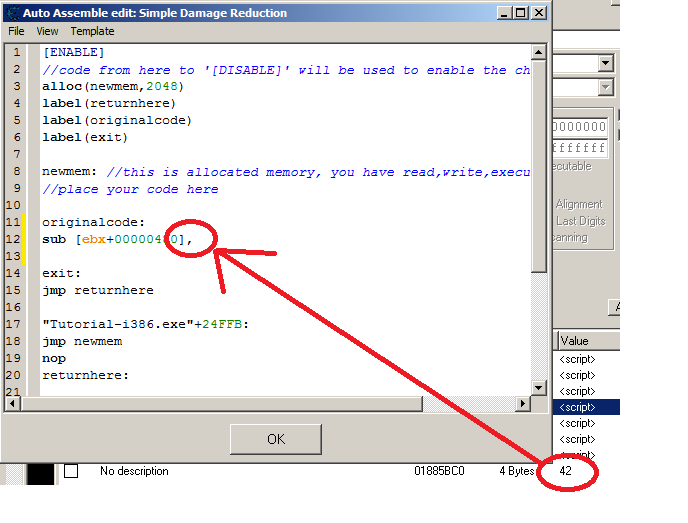Expand the second greyed combo box arrow

tap(606, 87)
